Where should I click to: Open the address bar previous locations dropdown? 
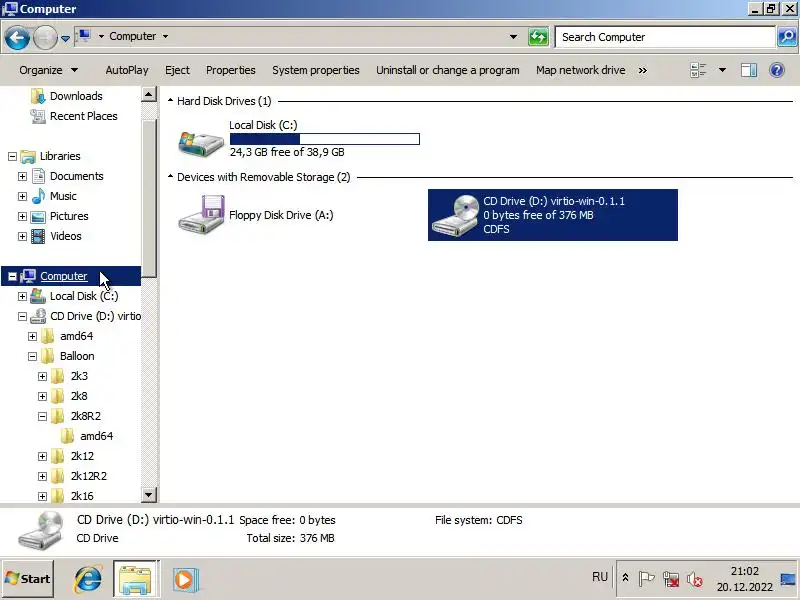point(513,37)
